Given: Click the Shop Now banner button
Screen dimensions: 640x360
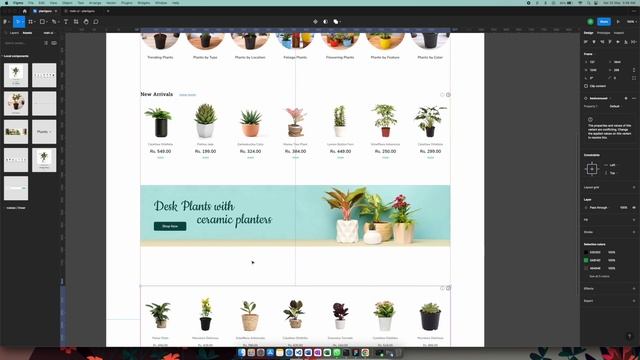Looking at the screenshot, I should (x=170, y=226).
